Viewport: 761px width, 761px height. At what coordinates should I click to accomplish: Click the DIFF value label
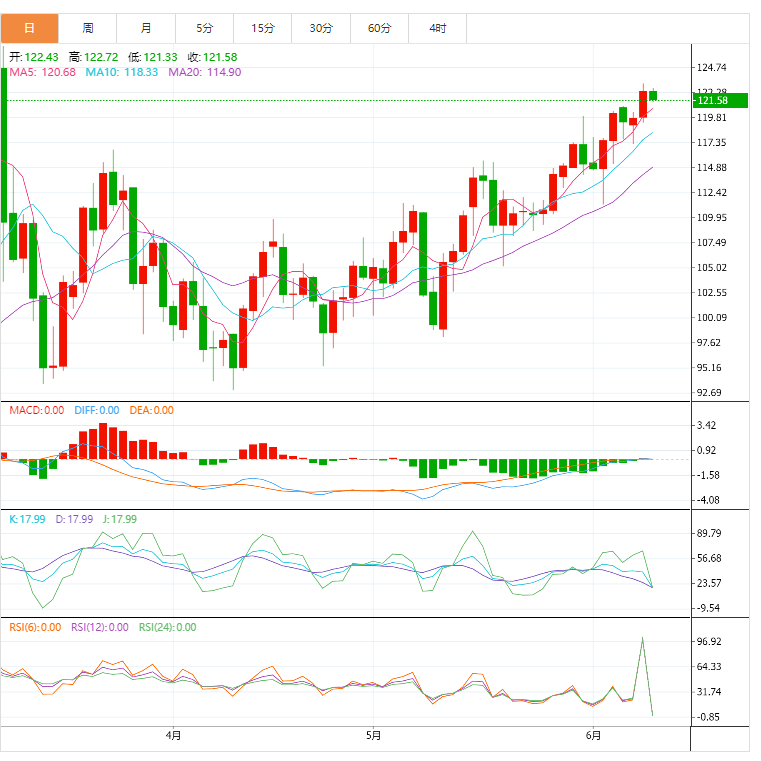pos(95,410)
